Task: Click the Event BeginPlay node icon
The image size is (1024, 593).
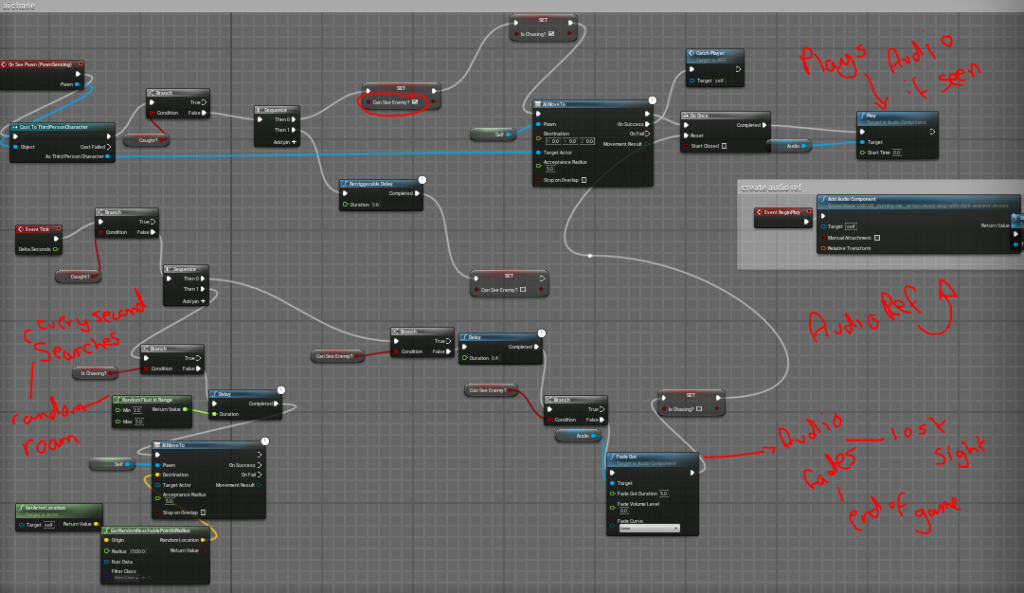Action: click(x=760, y=212)
